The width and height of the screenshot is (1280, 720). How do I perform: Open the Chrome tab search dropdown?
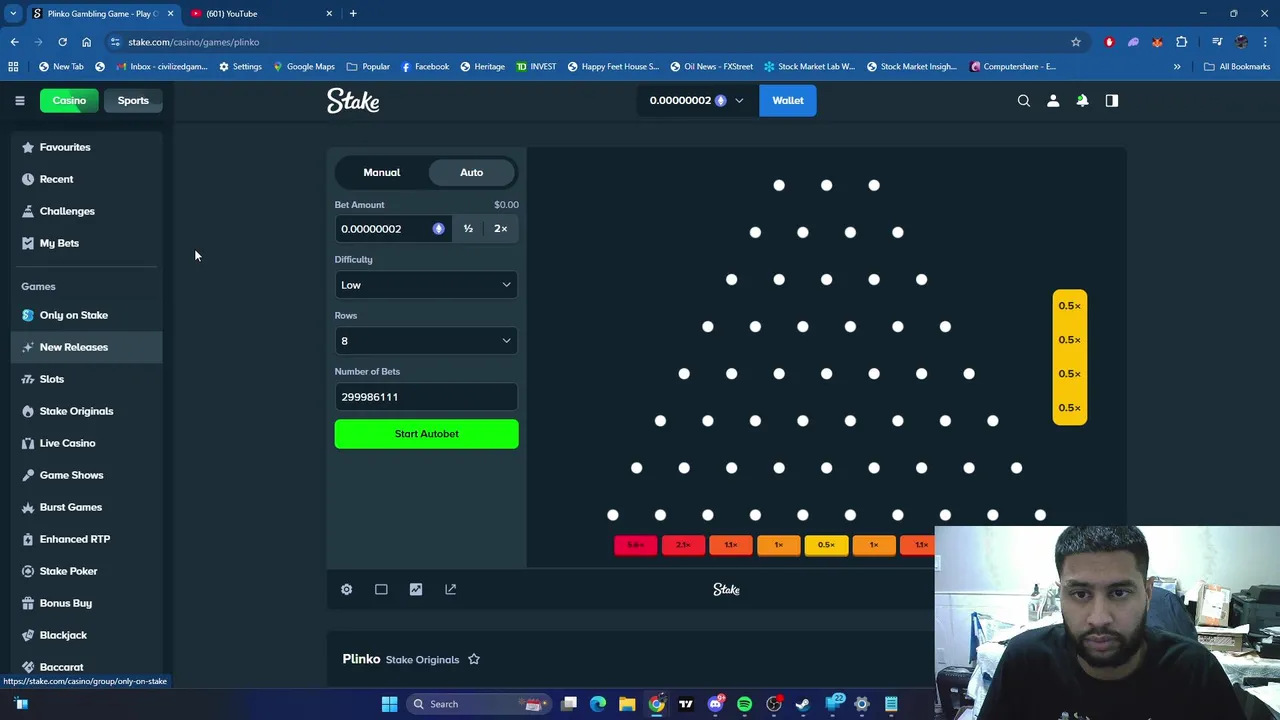13,13
